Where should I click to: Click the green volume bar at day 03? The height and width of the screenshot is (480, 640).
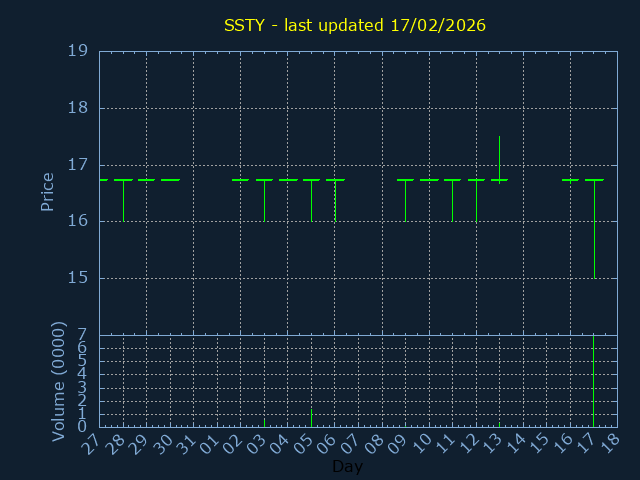coord(264,422)
